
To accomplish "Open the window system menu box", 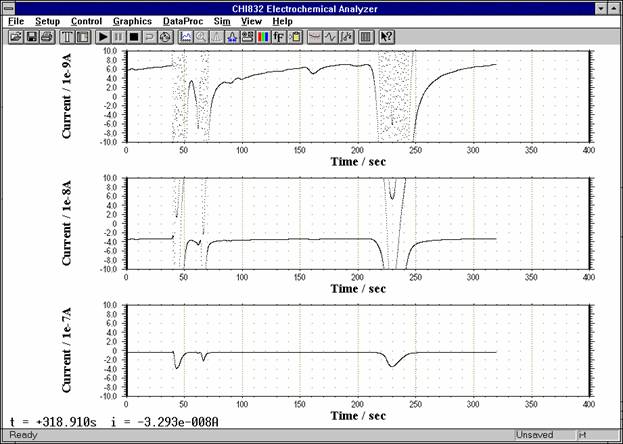I will (x=10, y=7).
